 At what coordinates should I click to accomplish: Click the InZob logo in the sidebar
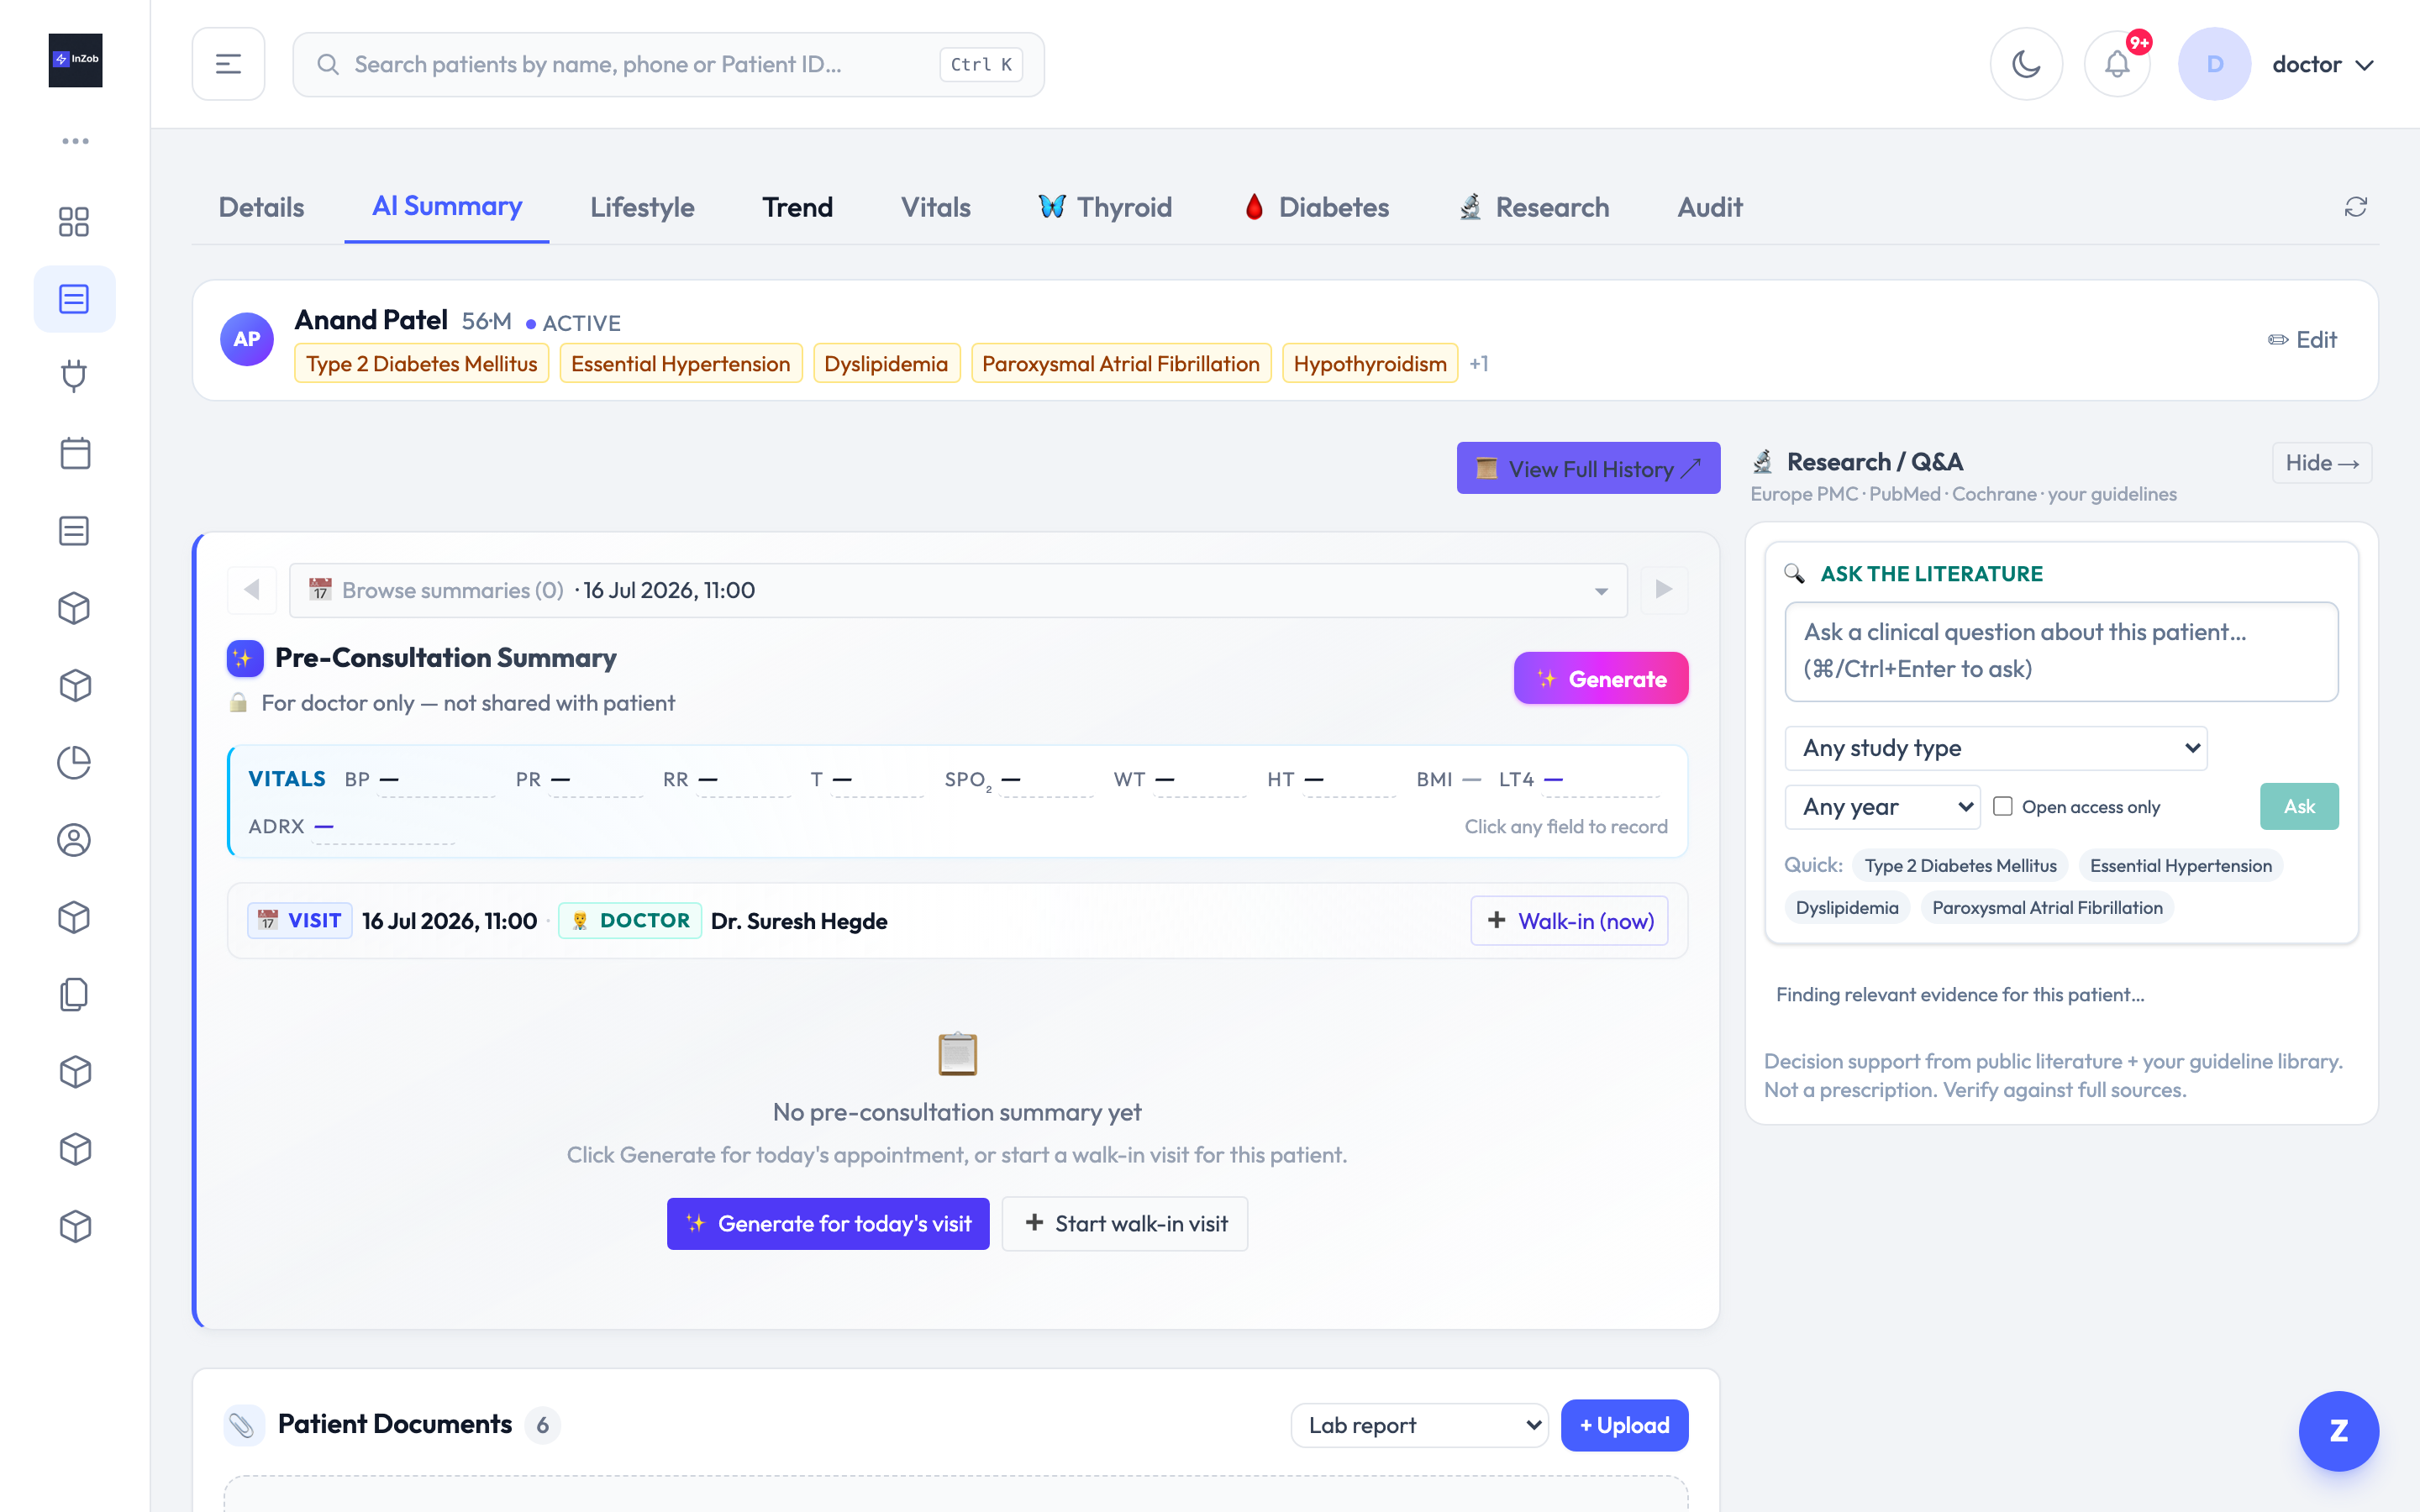(x=75, y=60)
